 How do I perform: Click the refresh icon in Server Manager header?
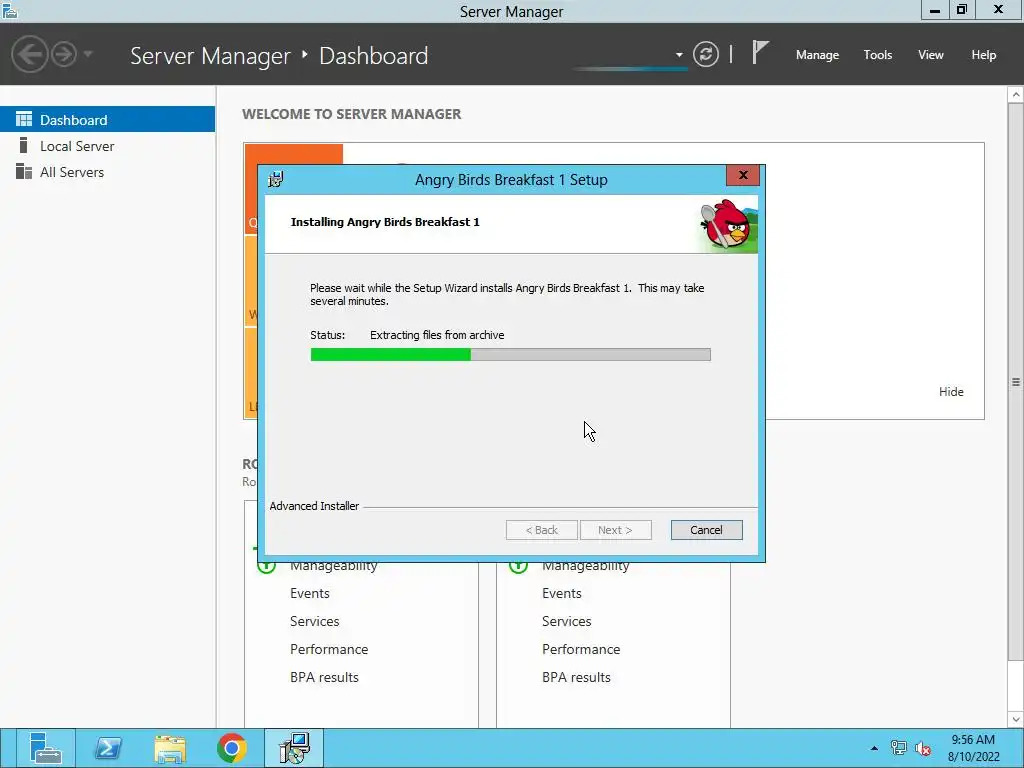(x=706, y=54)
